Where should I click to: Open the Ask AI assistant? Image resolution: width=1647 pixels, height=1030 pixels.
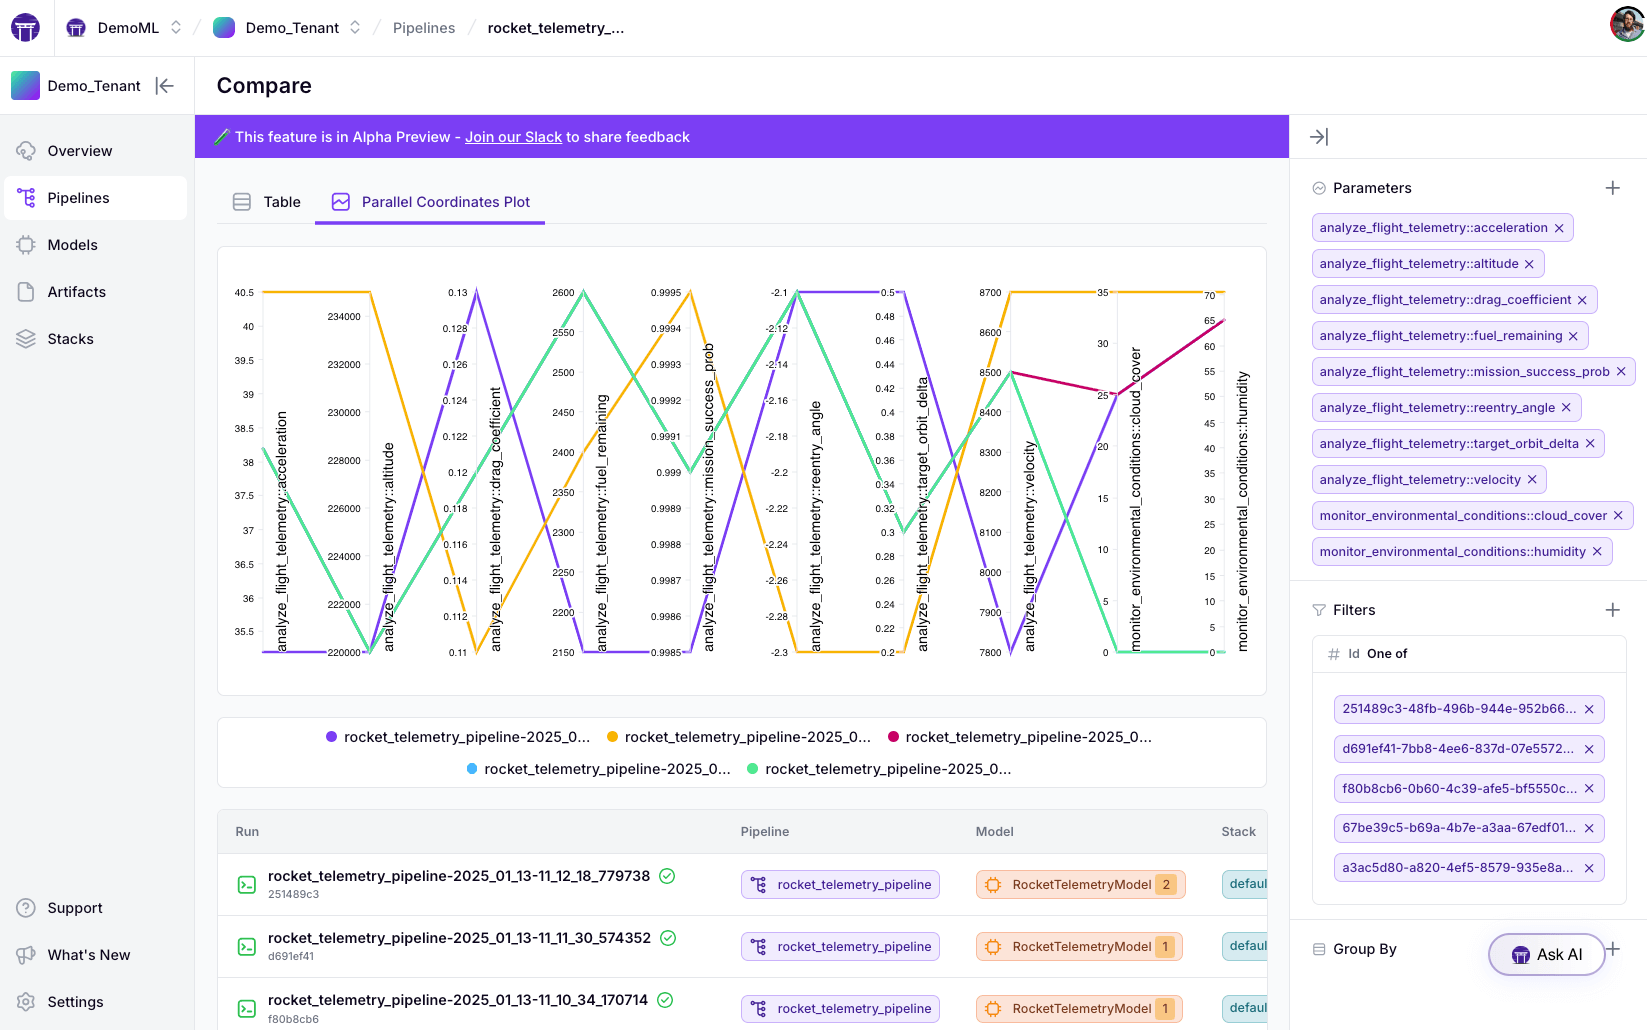(x=1546, y=954)
